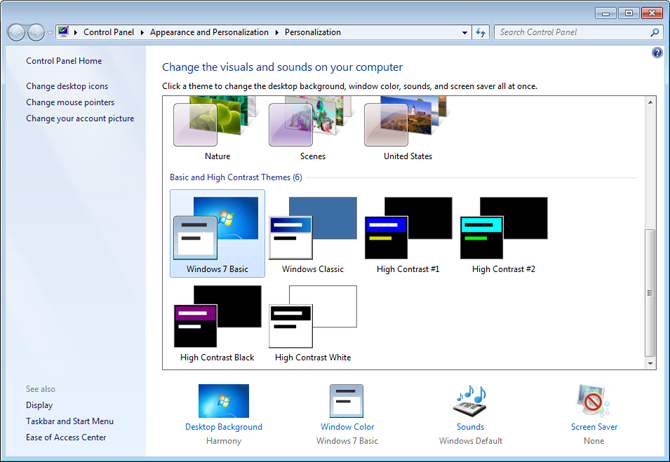
Task: Click the Desktop Background link text
Action: (223, 427)
